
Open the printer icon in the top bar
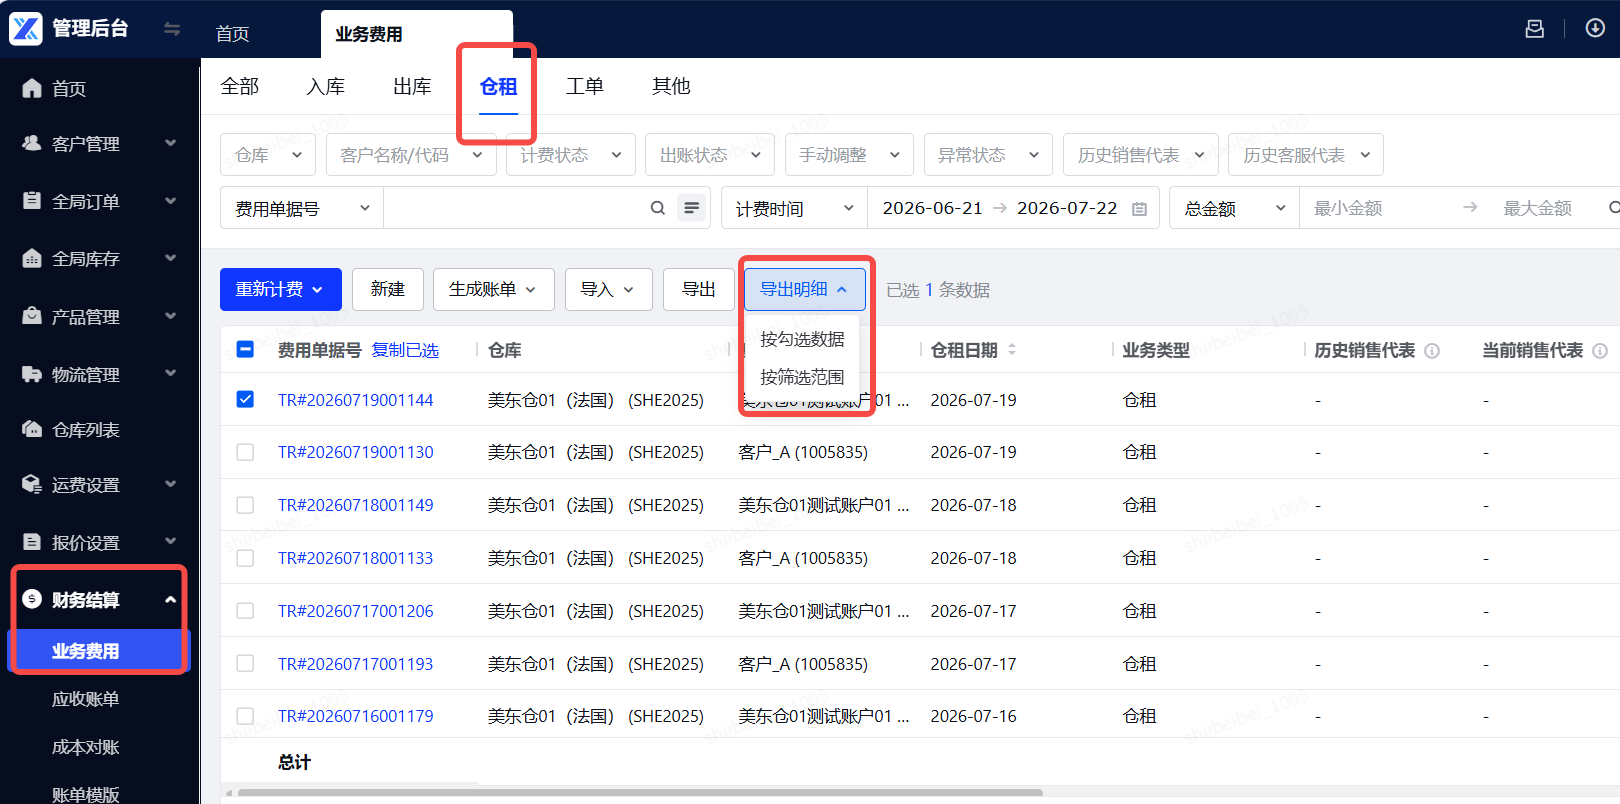[1534, 28]
